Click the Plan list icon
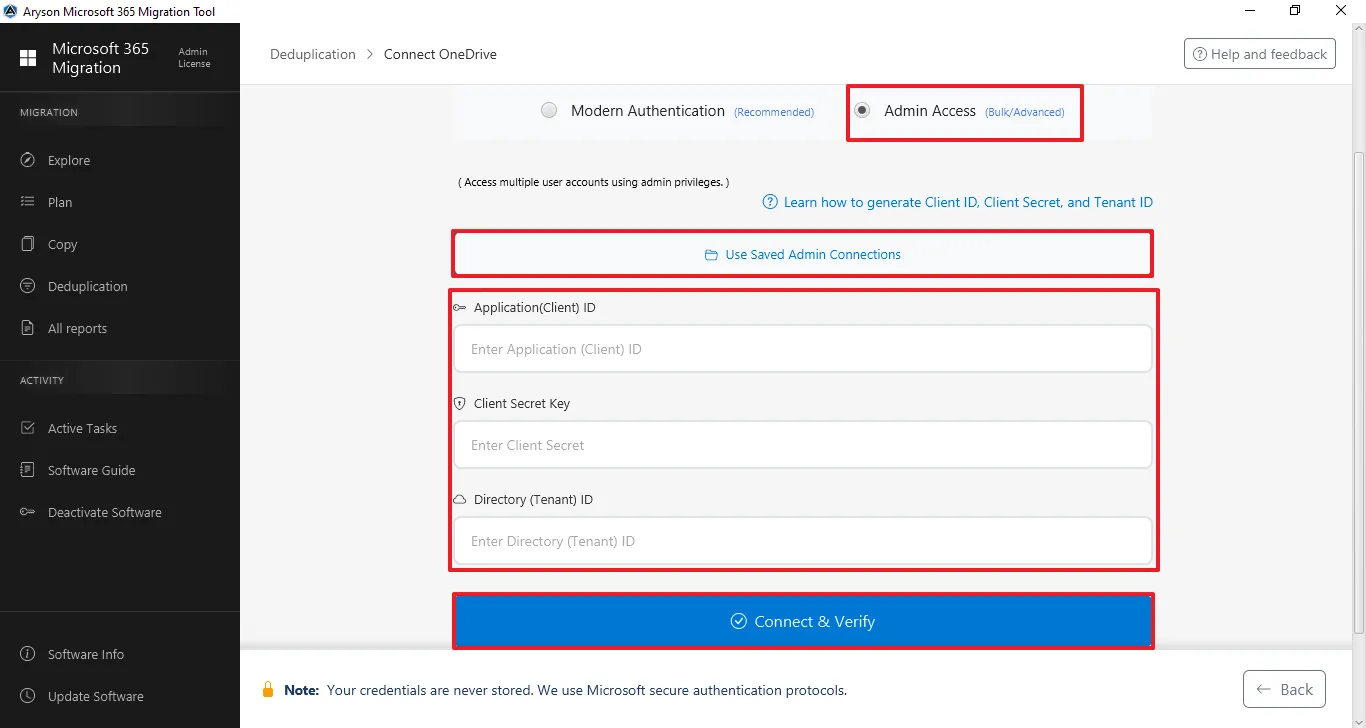The height and width of the screenshot is (728, 1366). tap(28, 202)
